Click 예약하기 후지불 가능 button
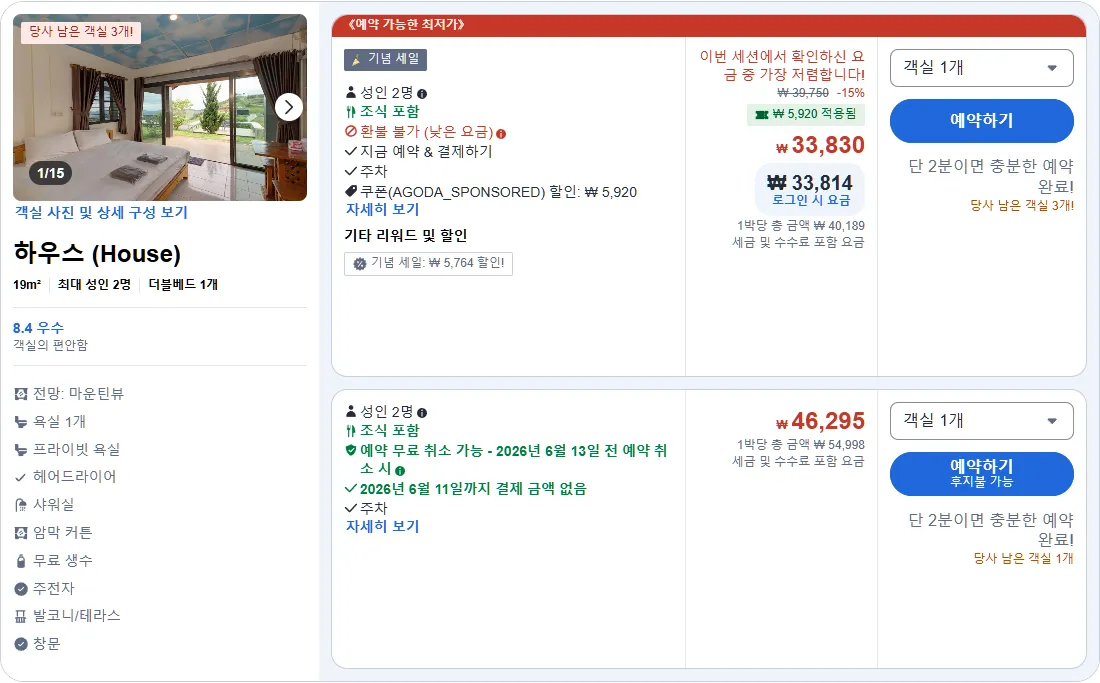 tap(981, 473)
